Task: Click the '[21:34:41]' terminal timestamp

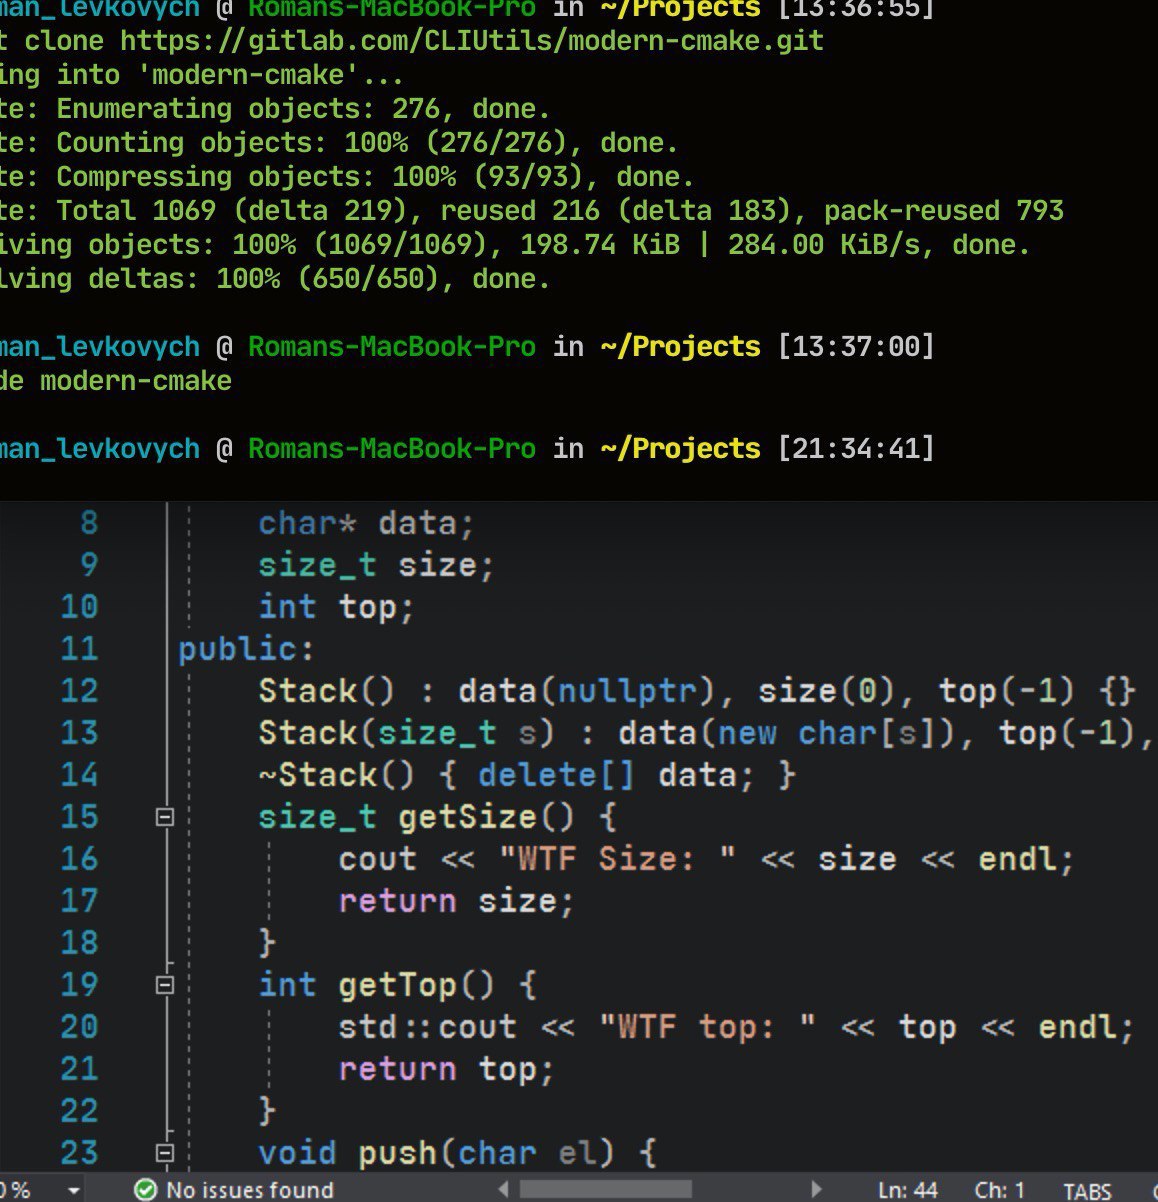Action: (856, 449)
